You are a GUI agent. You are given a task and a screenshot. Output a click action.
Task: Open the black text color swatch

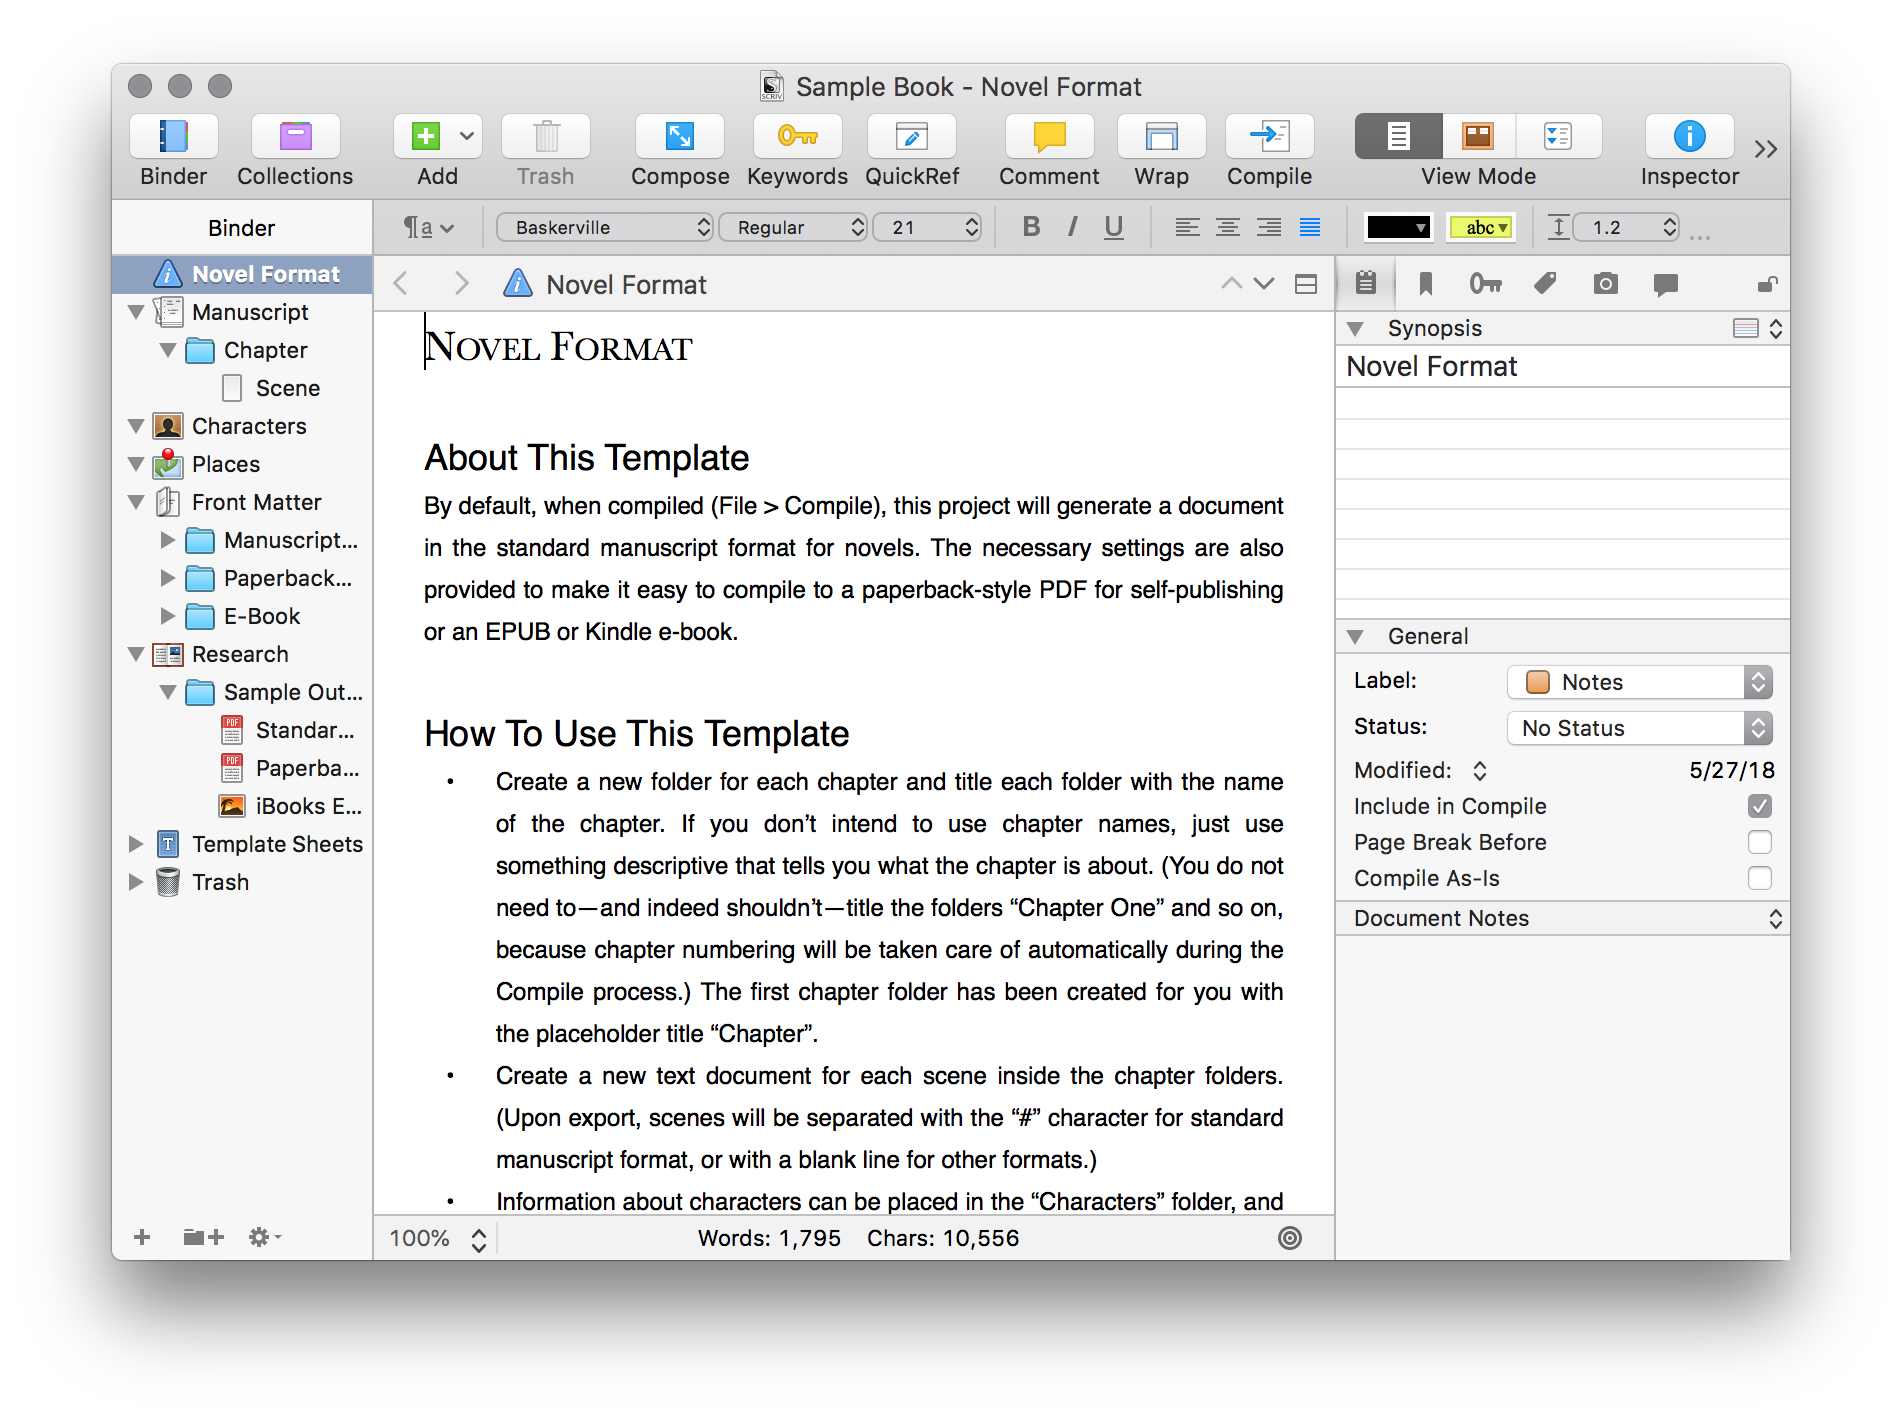point(1398,228)
